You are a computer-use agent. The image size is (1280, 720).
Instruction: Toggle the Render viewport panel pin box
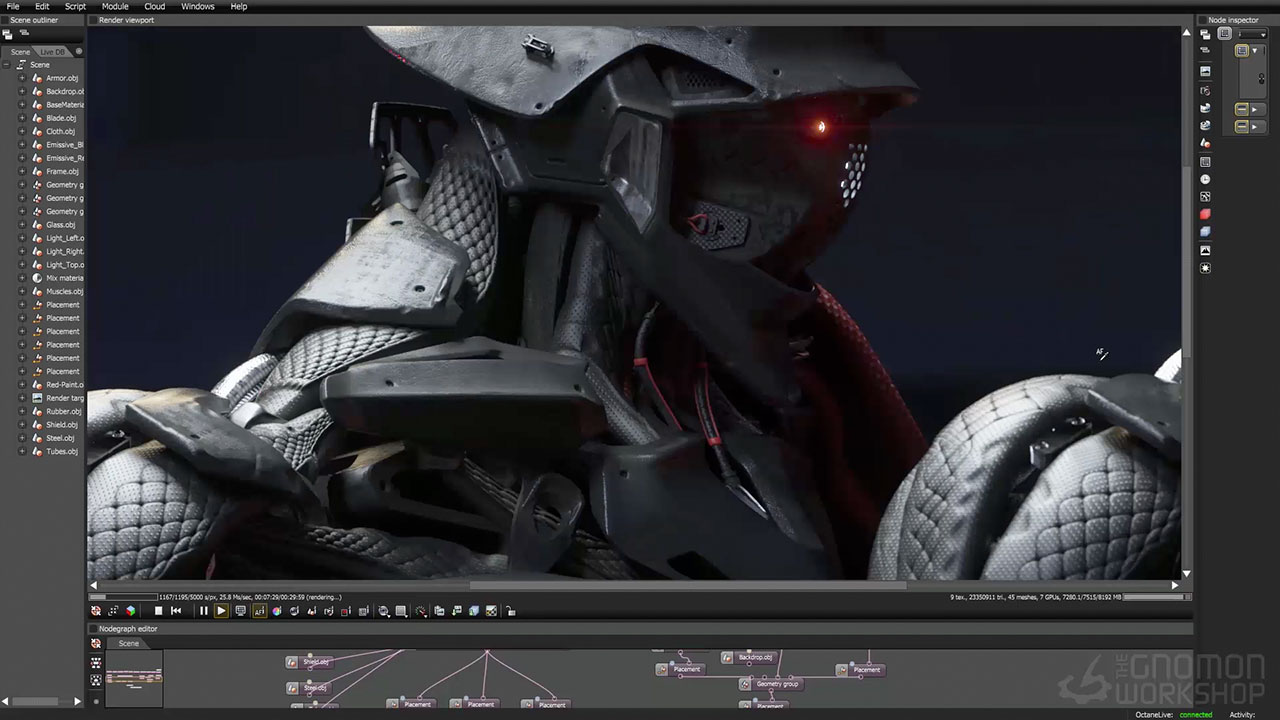(x=92, y=20)
